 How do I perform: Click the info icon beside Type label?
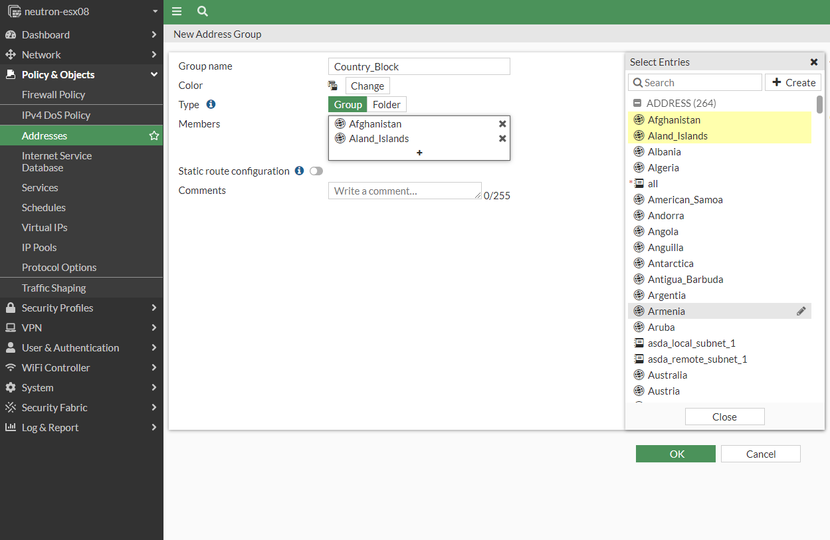pyautogui.click(x=211, y=104)
